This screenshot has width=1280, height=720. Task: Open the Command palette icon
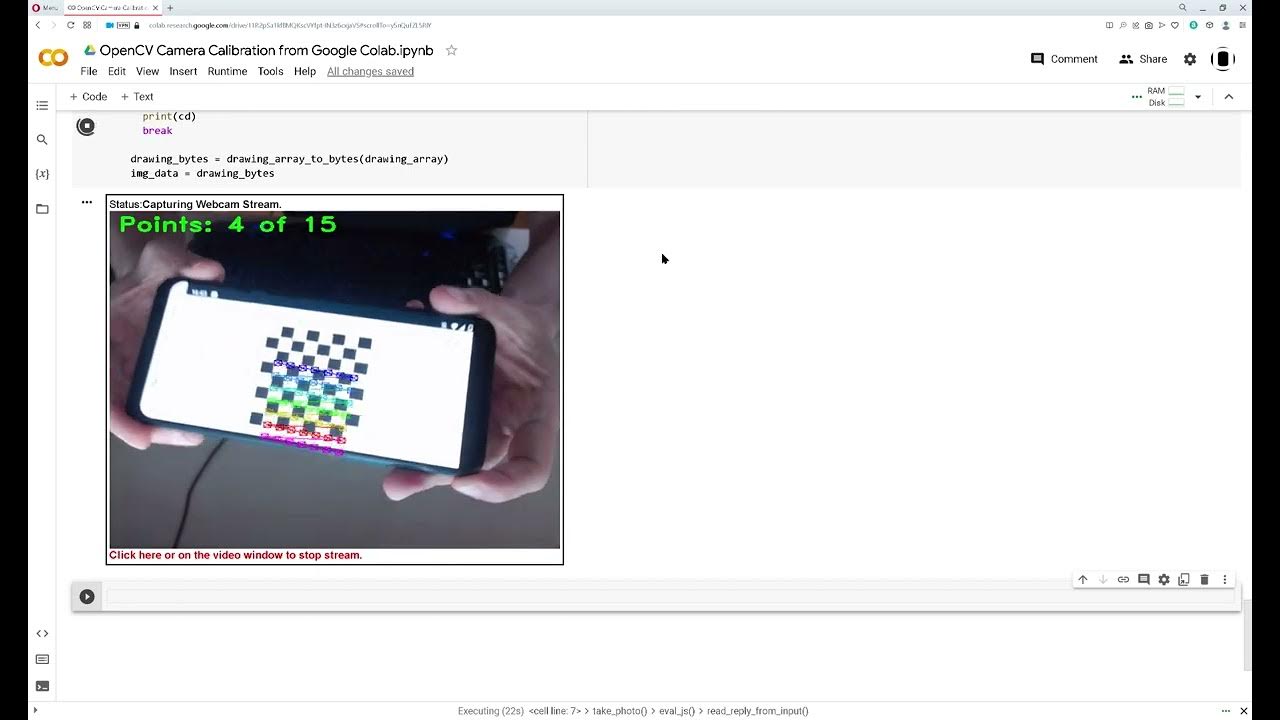click(x=42, y=660)
